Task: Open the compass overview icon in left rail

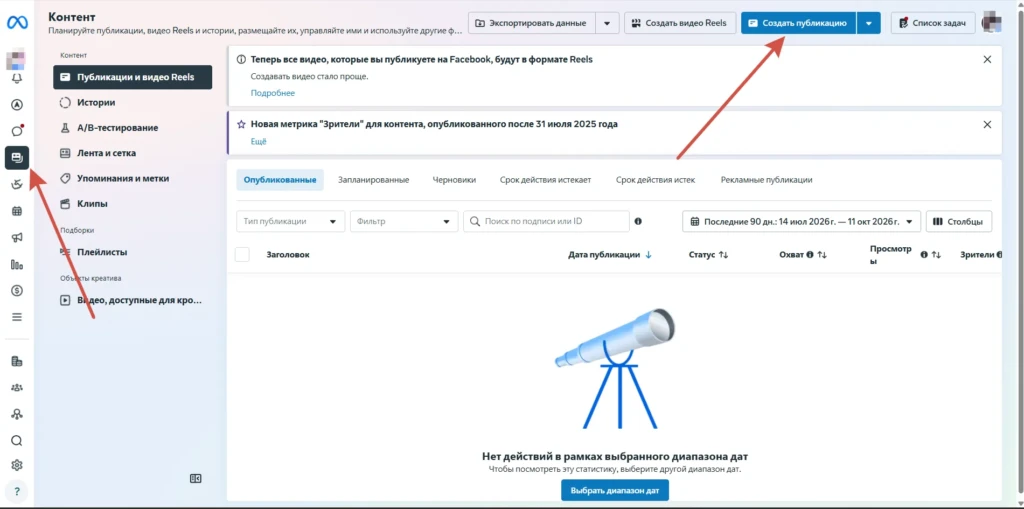Action: [17, 105]
